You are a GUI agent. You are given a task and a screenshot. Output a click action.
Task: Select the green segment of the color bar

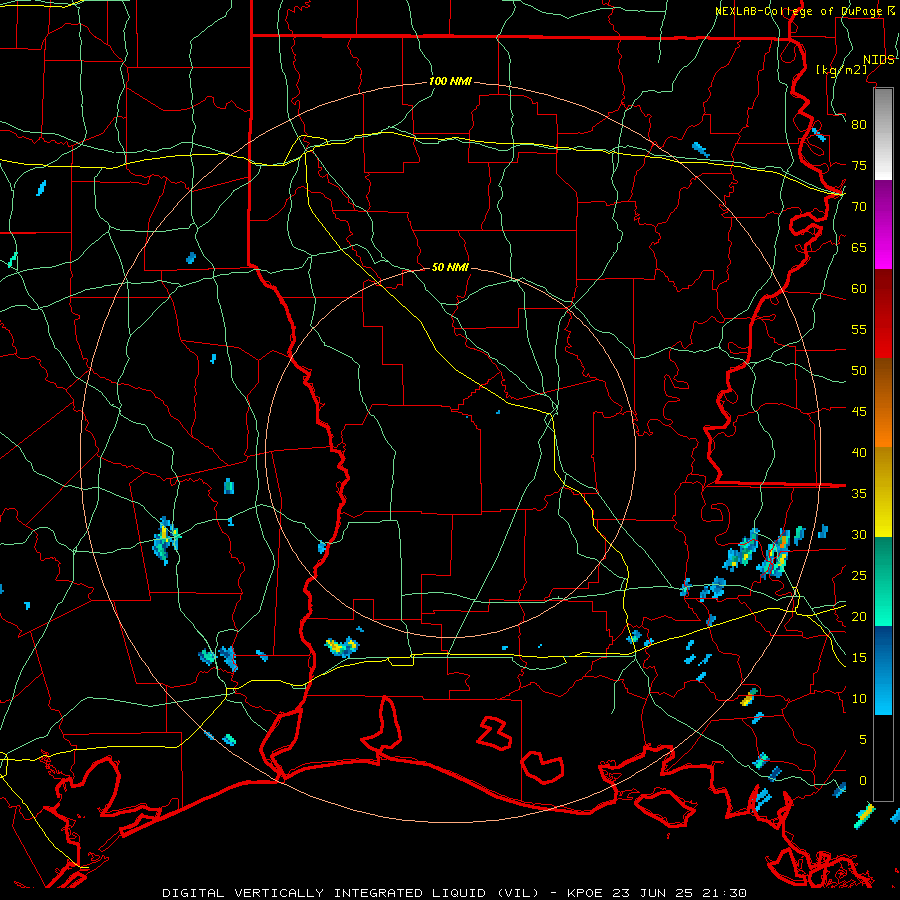click(883, 581)
